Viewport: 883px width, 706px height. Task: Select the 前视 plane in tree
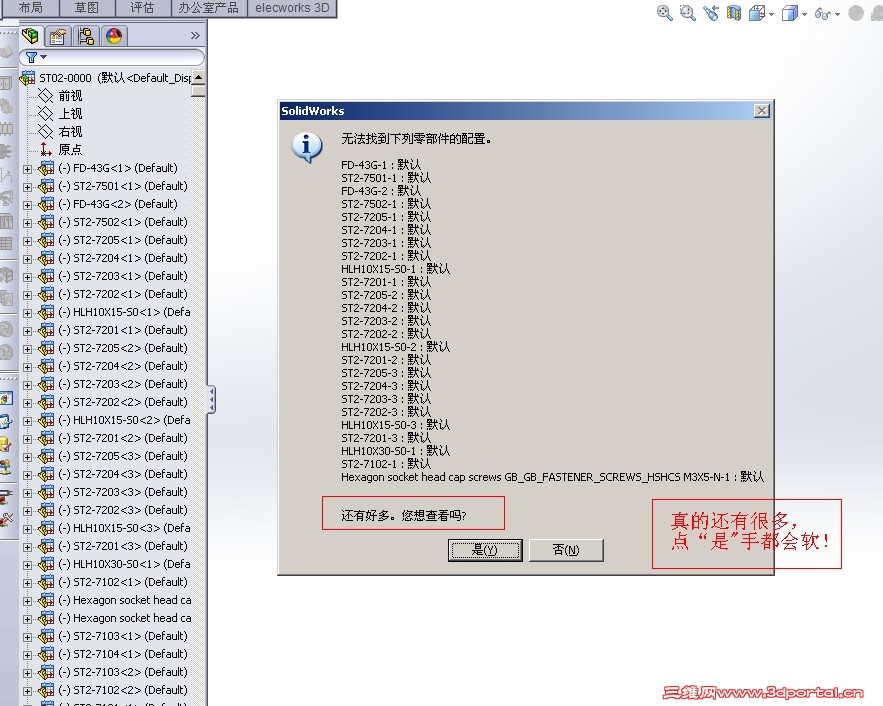click(60, 96)
